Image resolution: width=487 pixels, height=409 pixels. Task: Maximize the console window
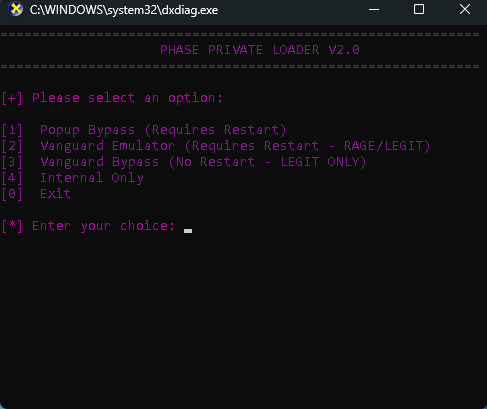[x=419, y=9]
